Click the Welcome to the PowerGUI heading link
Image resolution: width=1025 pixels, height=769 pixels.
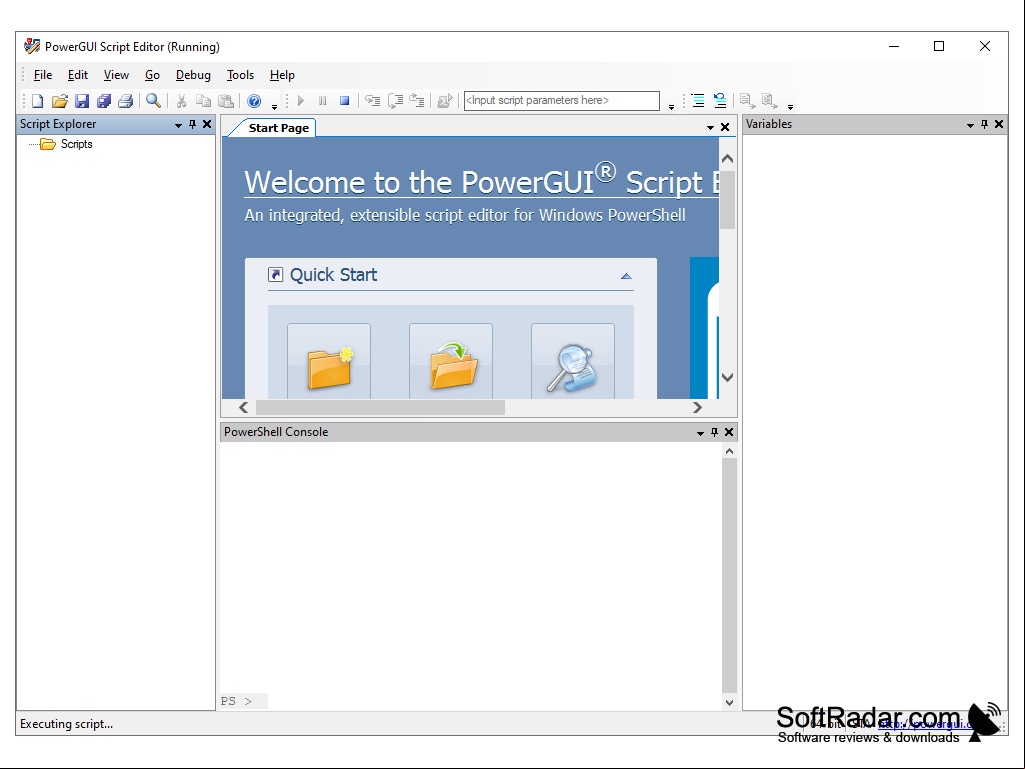coord(481,180)
